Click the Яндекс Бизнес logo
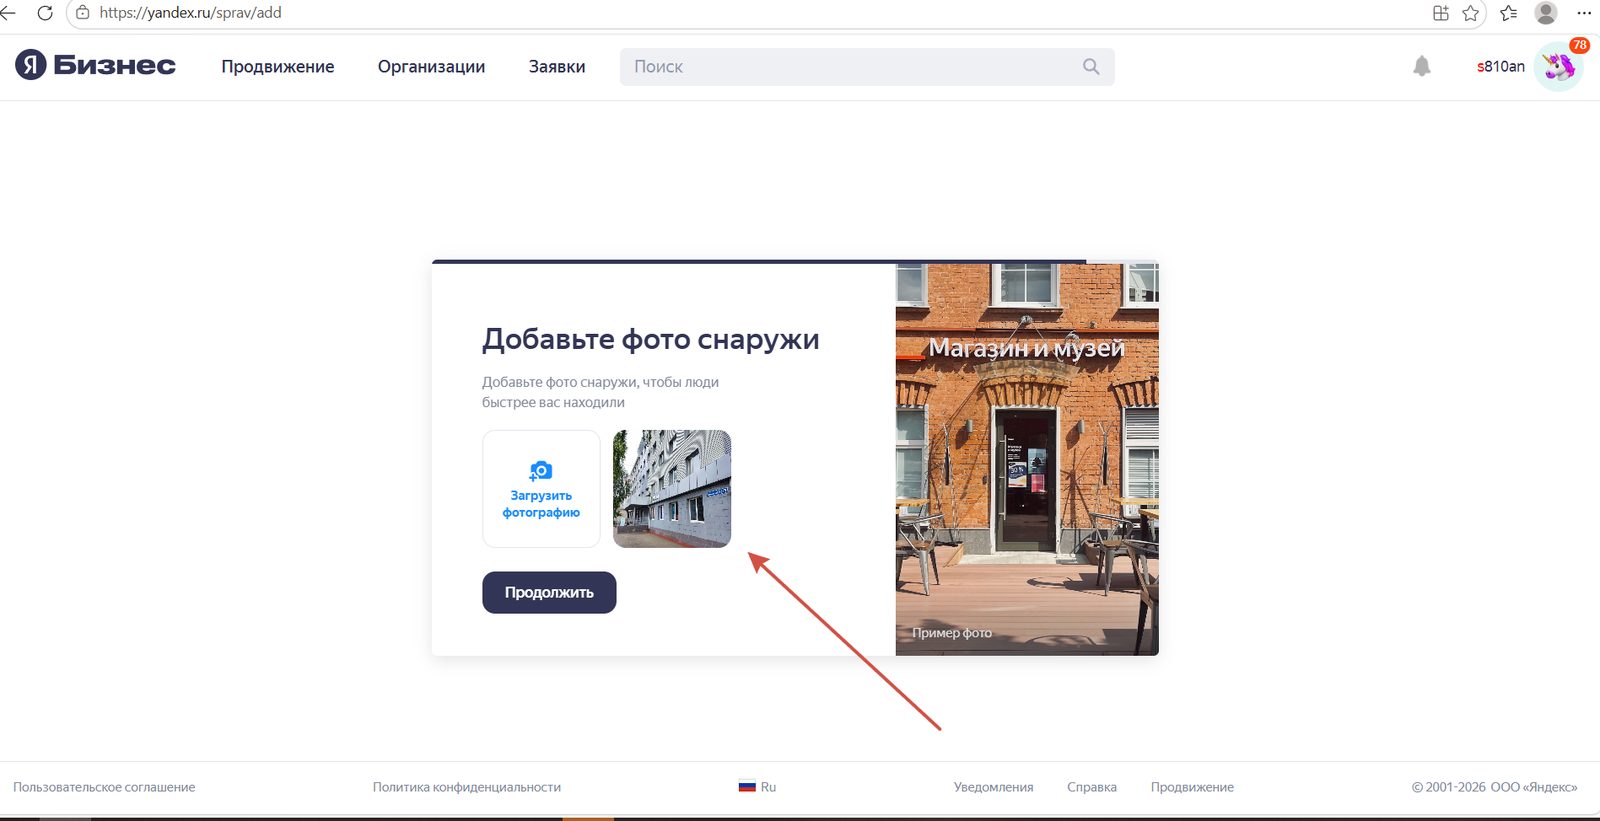 tap(95, 65)
